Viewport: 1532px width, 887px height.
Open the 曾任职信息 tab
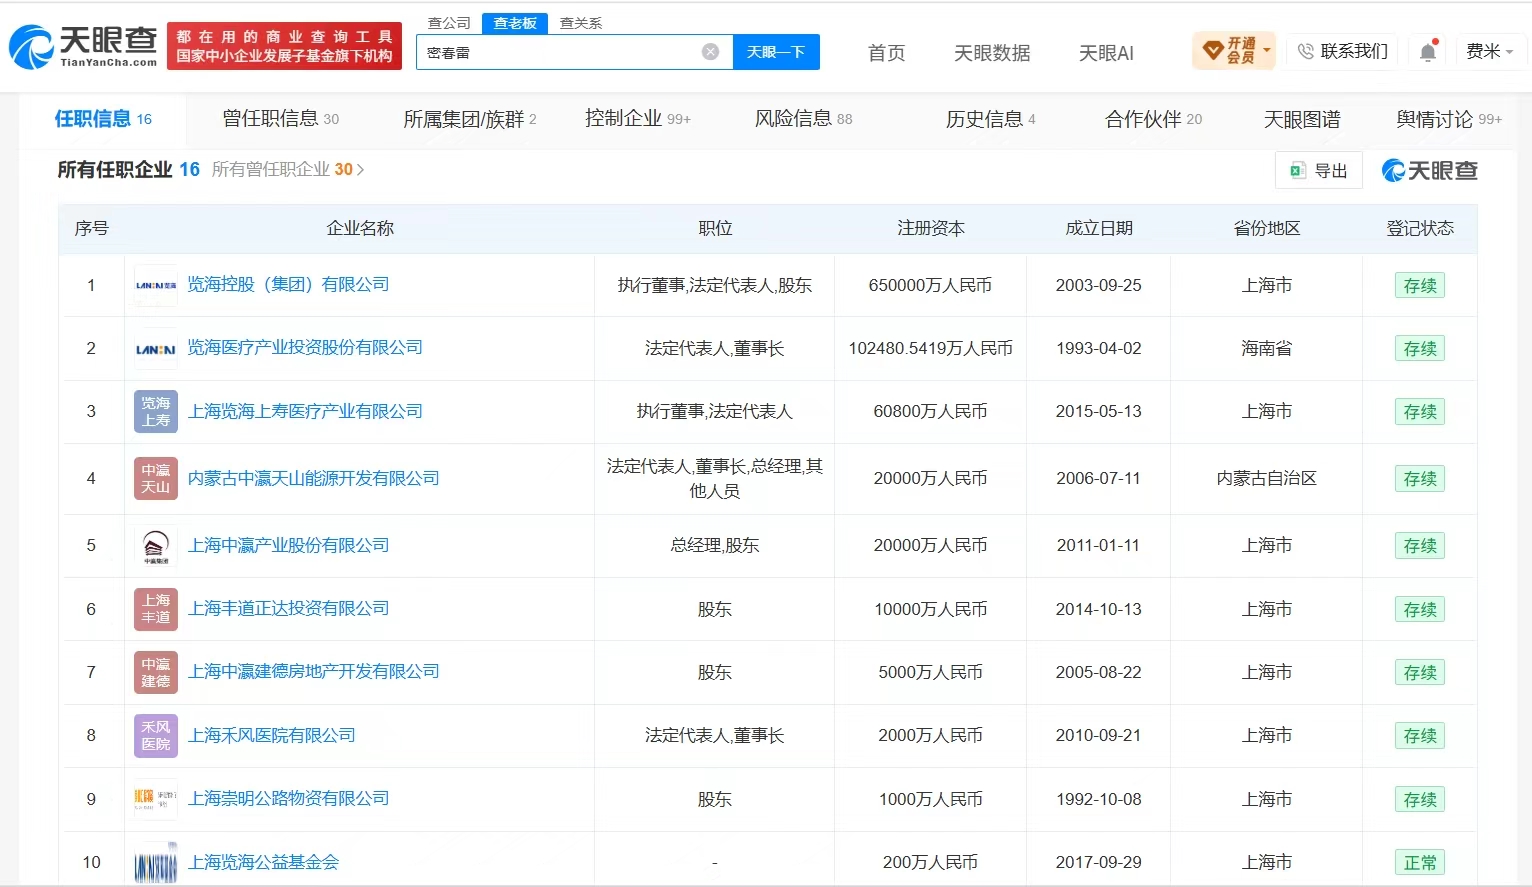point(280,119)
